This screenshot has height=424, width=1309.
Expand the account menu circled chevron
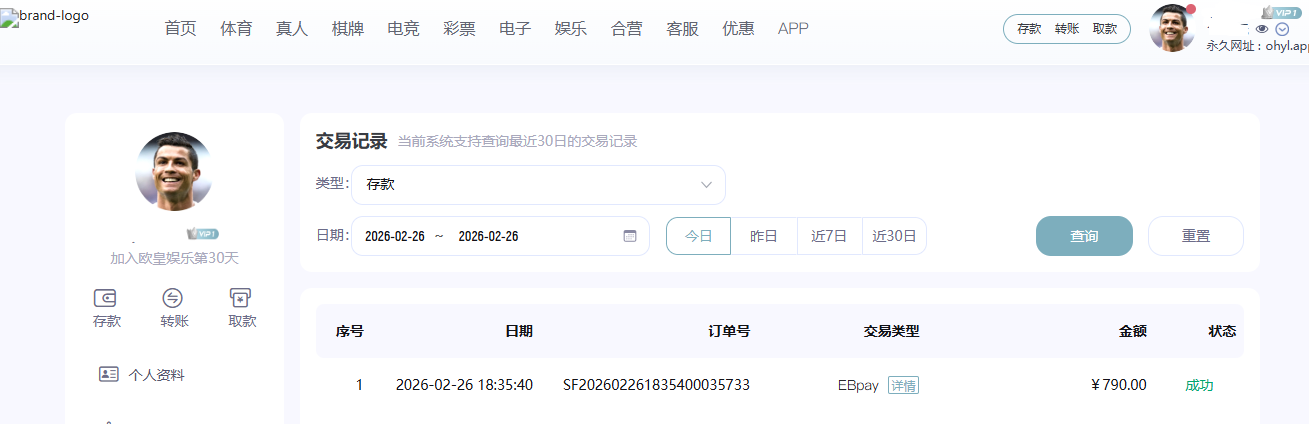[x=1282, y=28]
